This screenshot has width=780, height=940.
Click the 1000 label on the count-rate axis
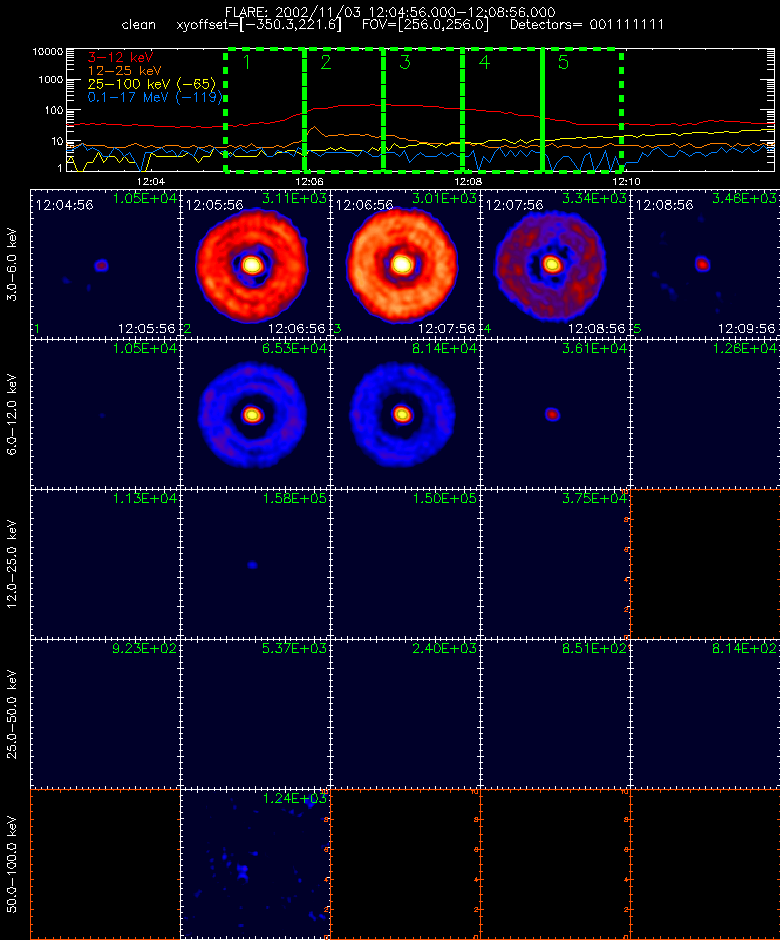51,80
